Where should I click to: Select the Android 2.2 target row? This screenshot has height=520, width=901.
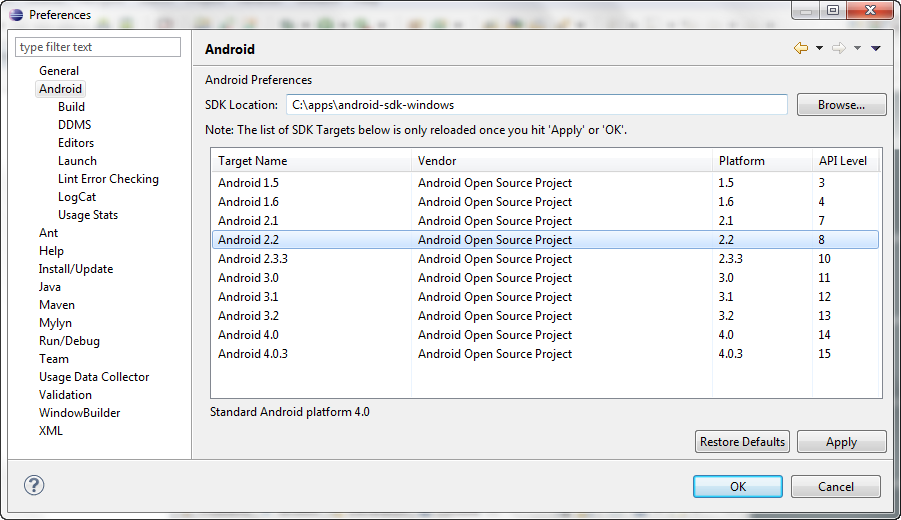pos(545,240)
